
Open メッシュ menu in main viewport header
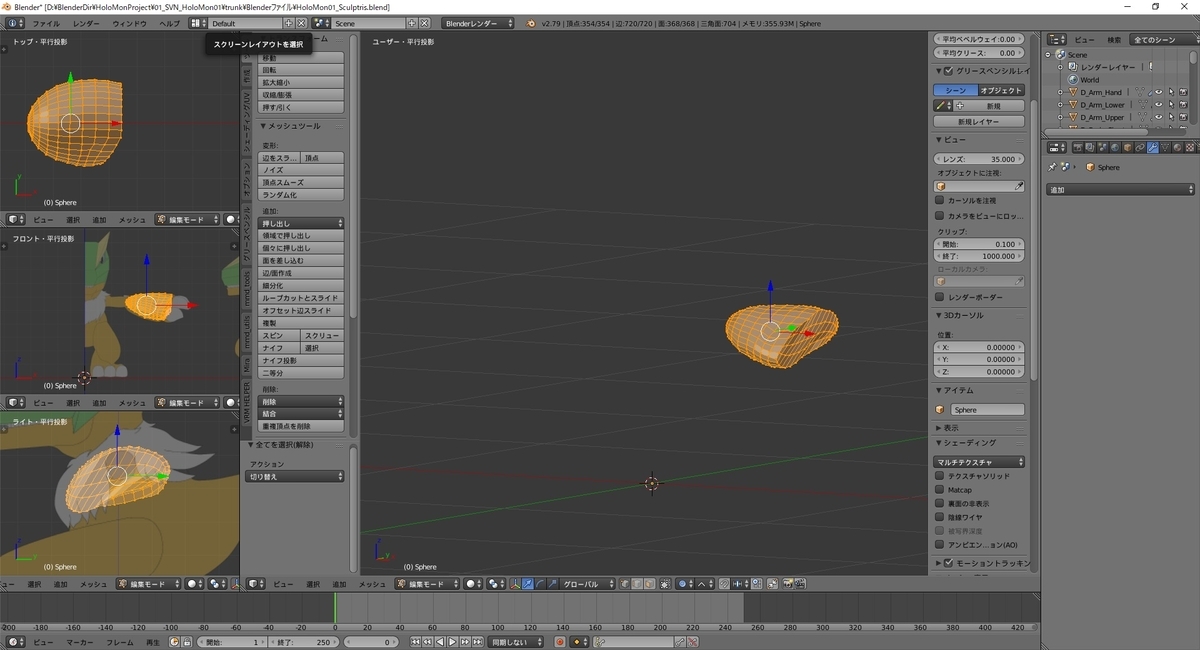click(x=372, y=583)
